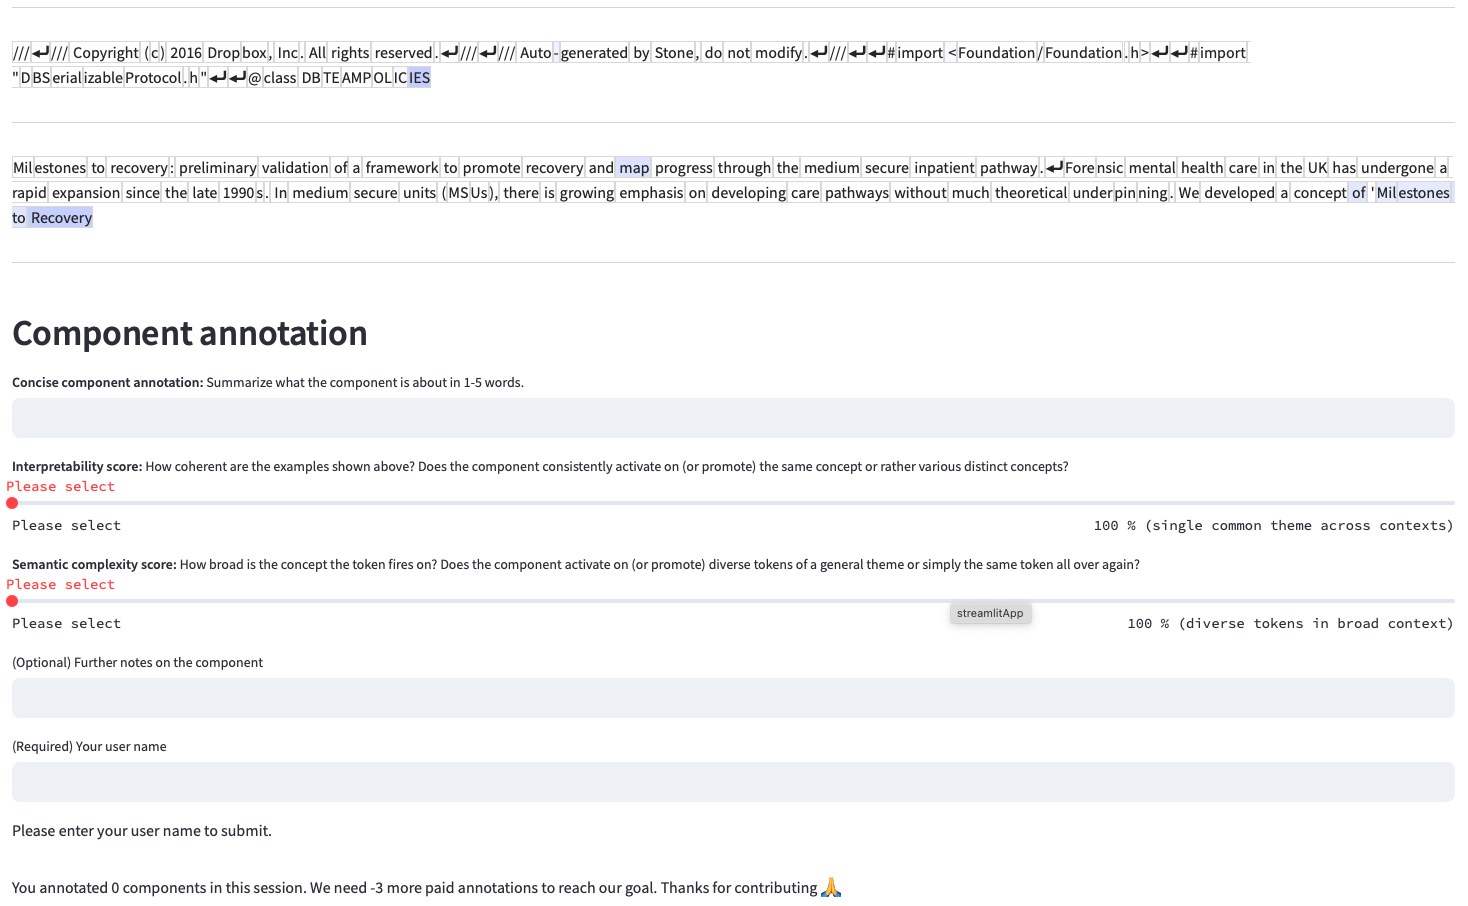Click the bold "Semantic complexity score:" label
1468x906 pixels.
coord(94,564)
